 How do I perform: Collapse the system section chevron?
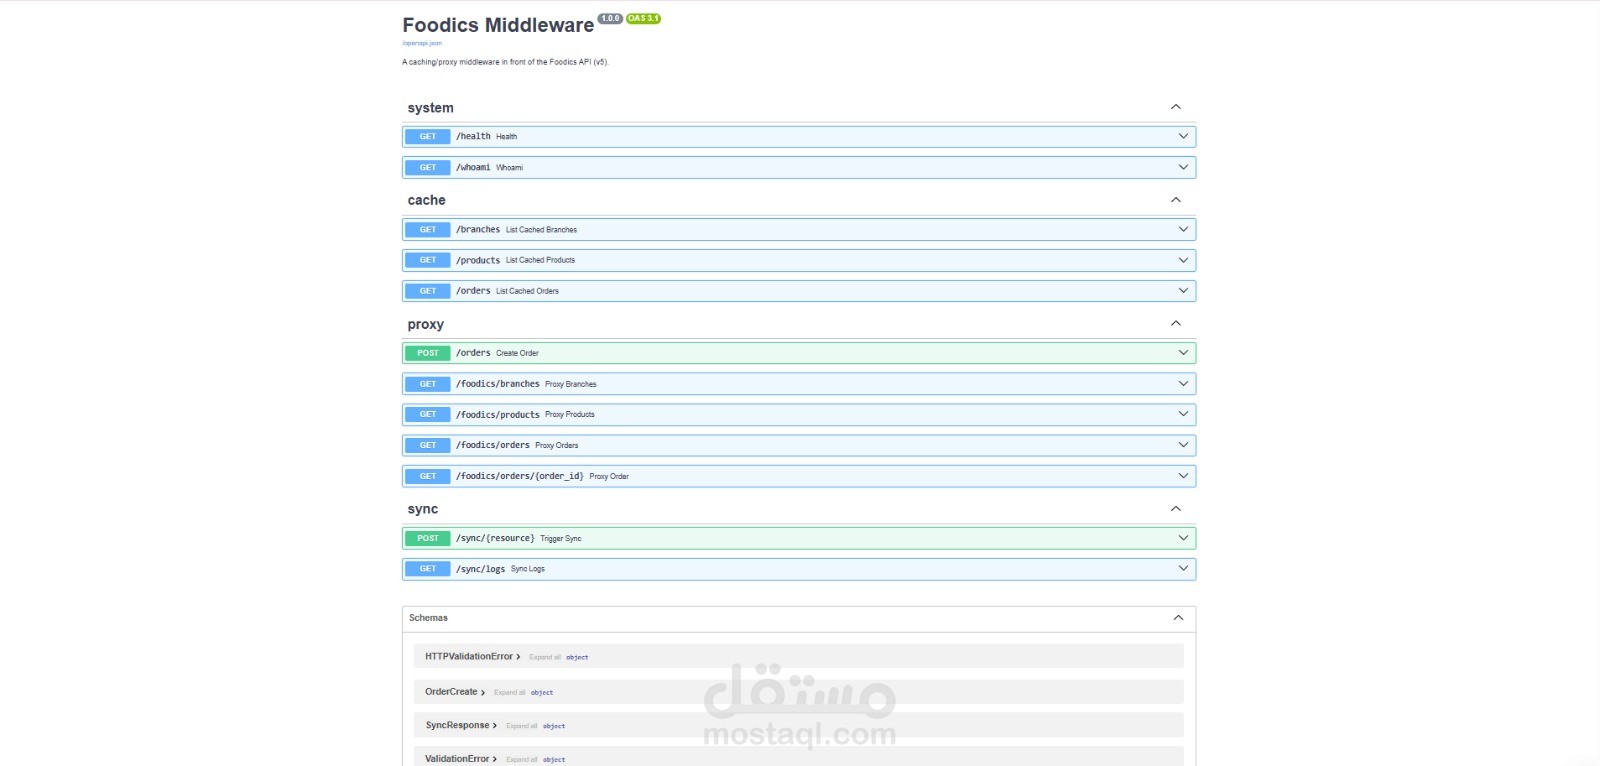1176,107
